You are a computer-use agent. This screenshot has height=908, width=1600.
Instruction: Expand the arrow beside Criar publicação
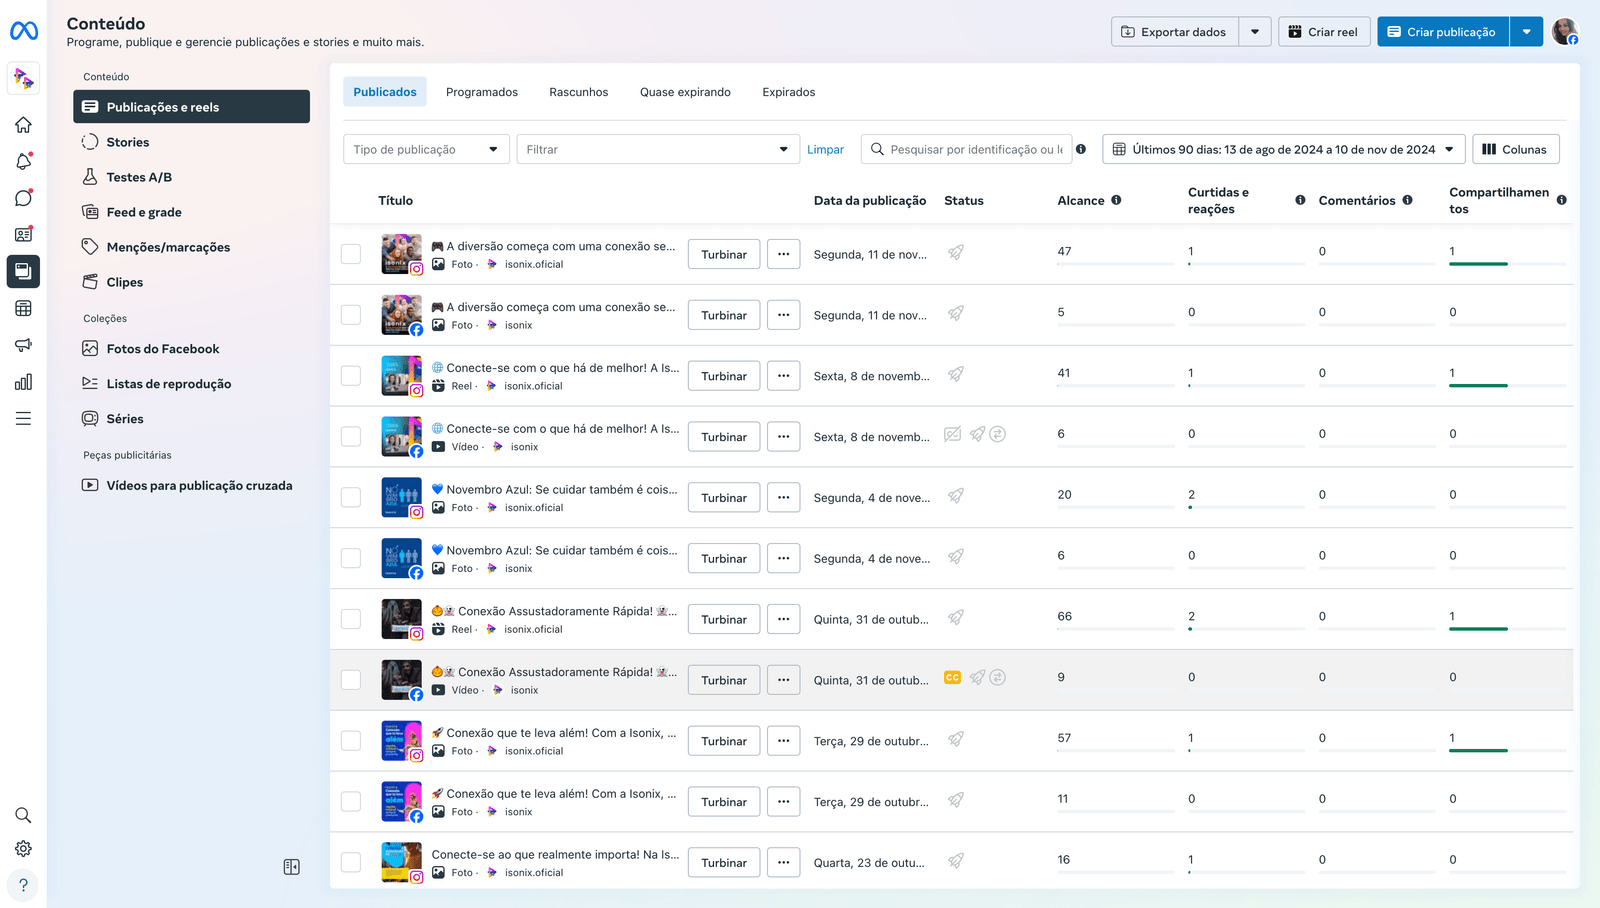[x=1526, y=32]
